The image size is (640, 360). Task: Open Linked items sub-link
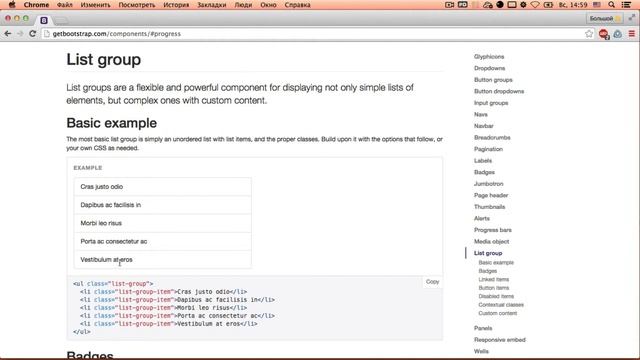(x=493, y=280)
